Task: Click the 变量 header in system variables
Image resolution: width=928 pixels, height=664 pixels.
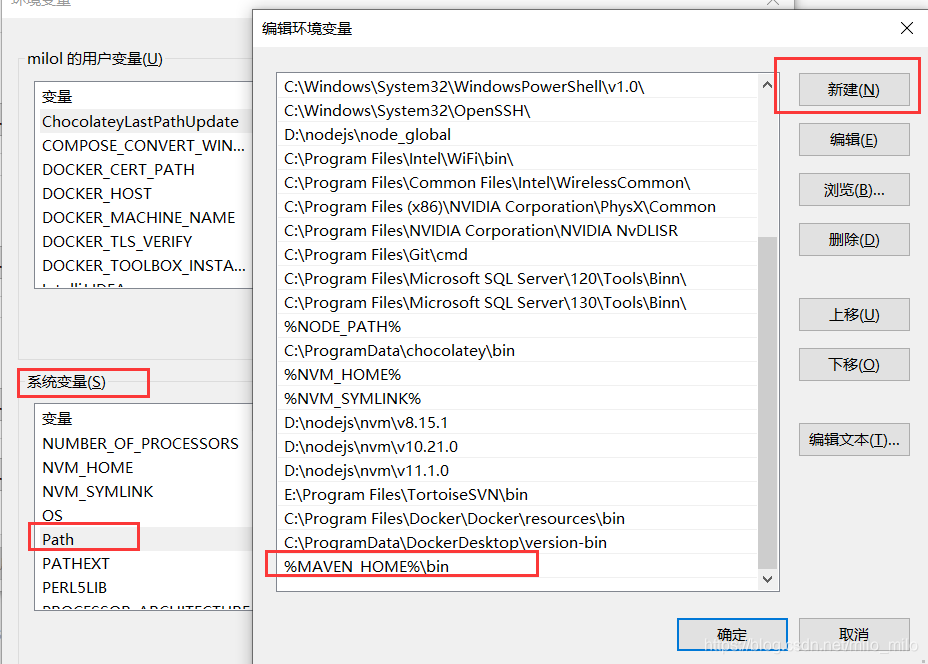Action: [x=57, y=418]
